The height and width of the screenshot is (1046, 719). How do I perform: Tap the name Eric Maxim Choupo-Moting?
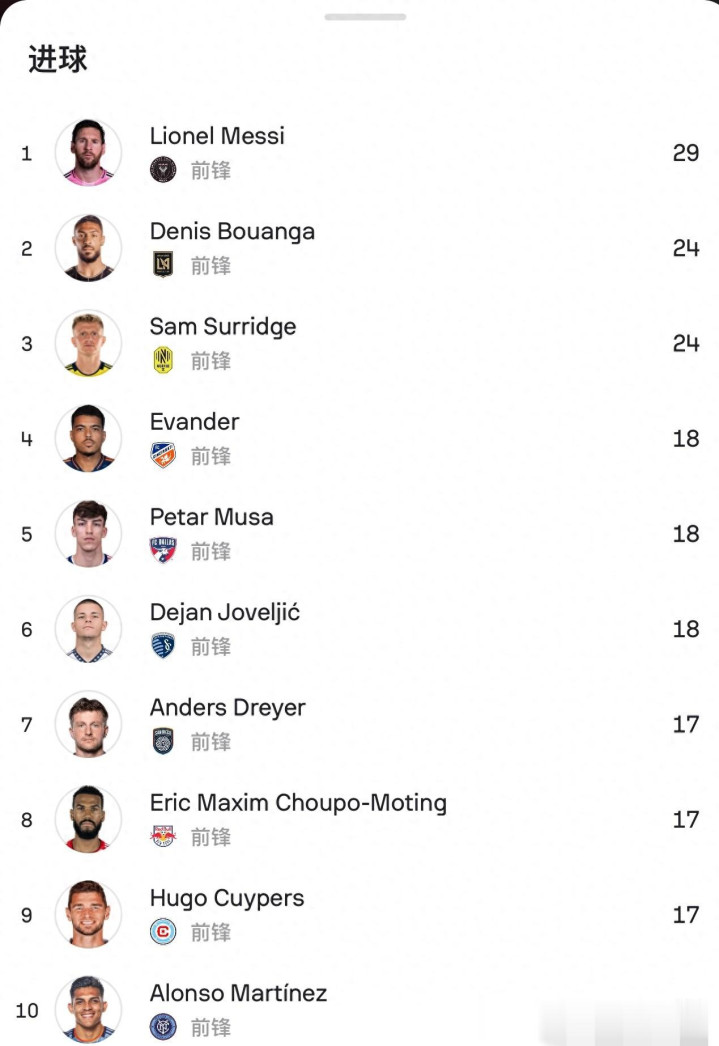pyautogui.click(x=298, y=803)
